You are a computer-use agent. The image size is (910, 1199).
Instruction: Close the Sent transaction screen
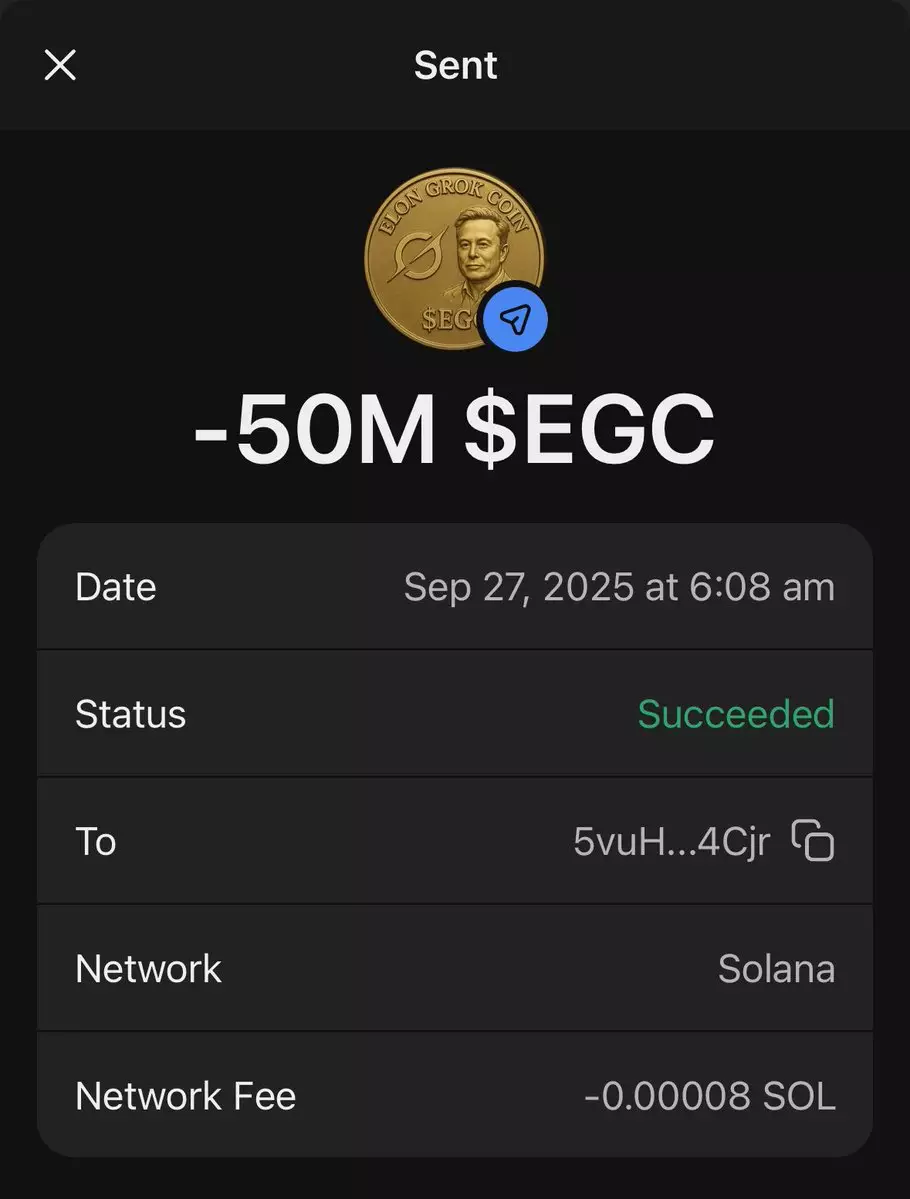(60, 66)
